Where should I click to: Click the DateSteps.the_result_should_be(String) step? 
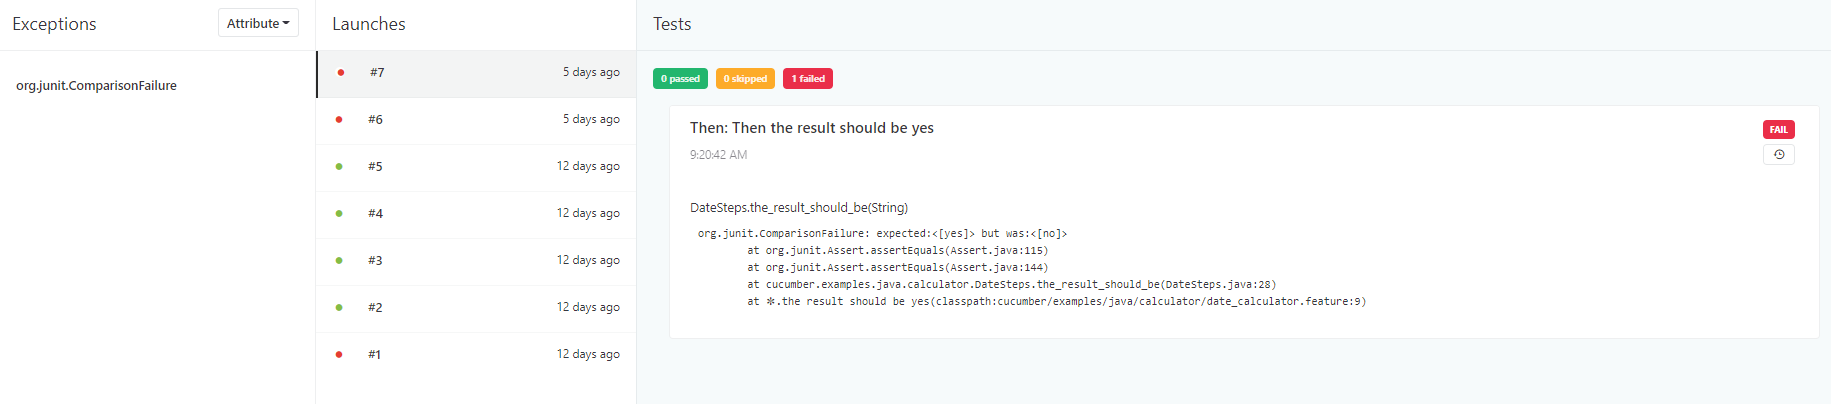tap(799, 207)
